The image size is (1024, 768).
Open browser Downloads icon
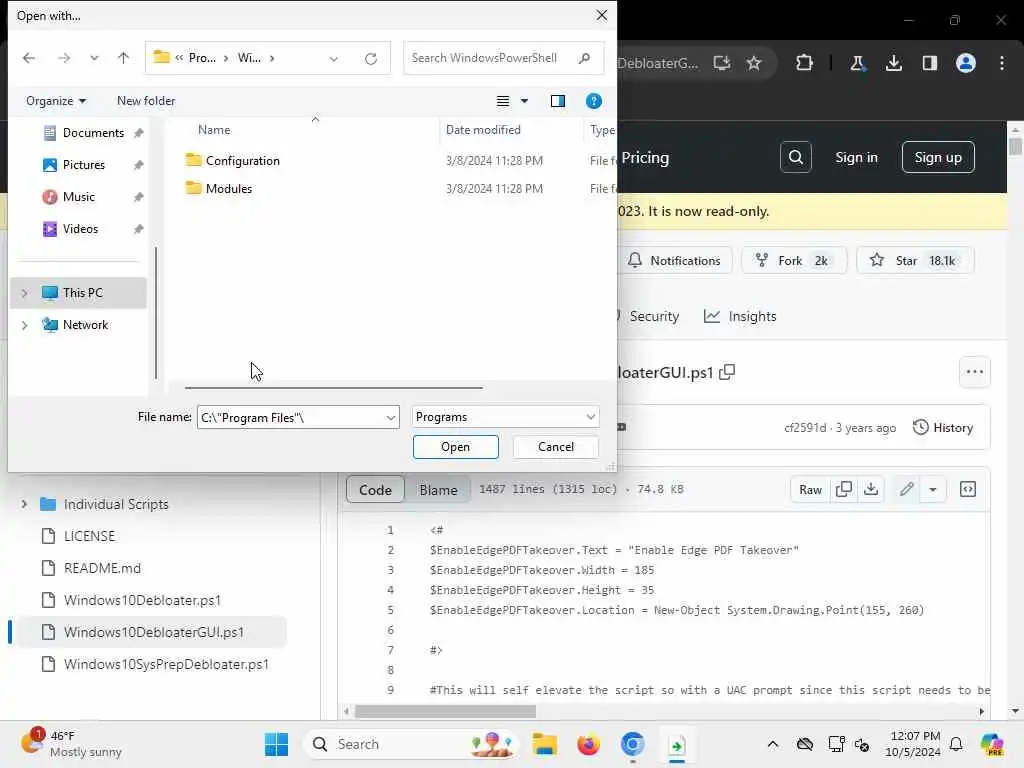click(x=893, y=63)
